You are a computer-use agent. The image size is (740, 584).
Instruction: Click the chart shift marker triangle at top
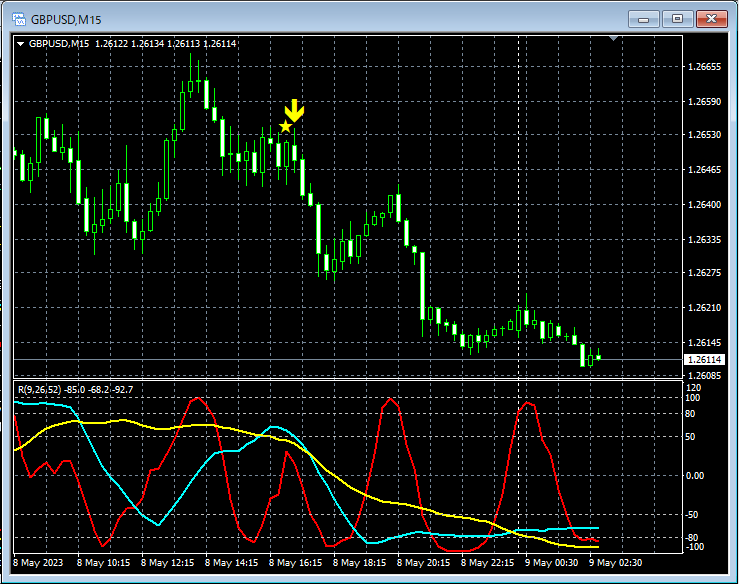coord(613,38)
